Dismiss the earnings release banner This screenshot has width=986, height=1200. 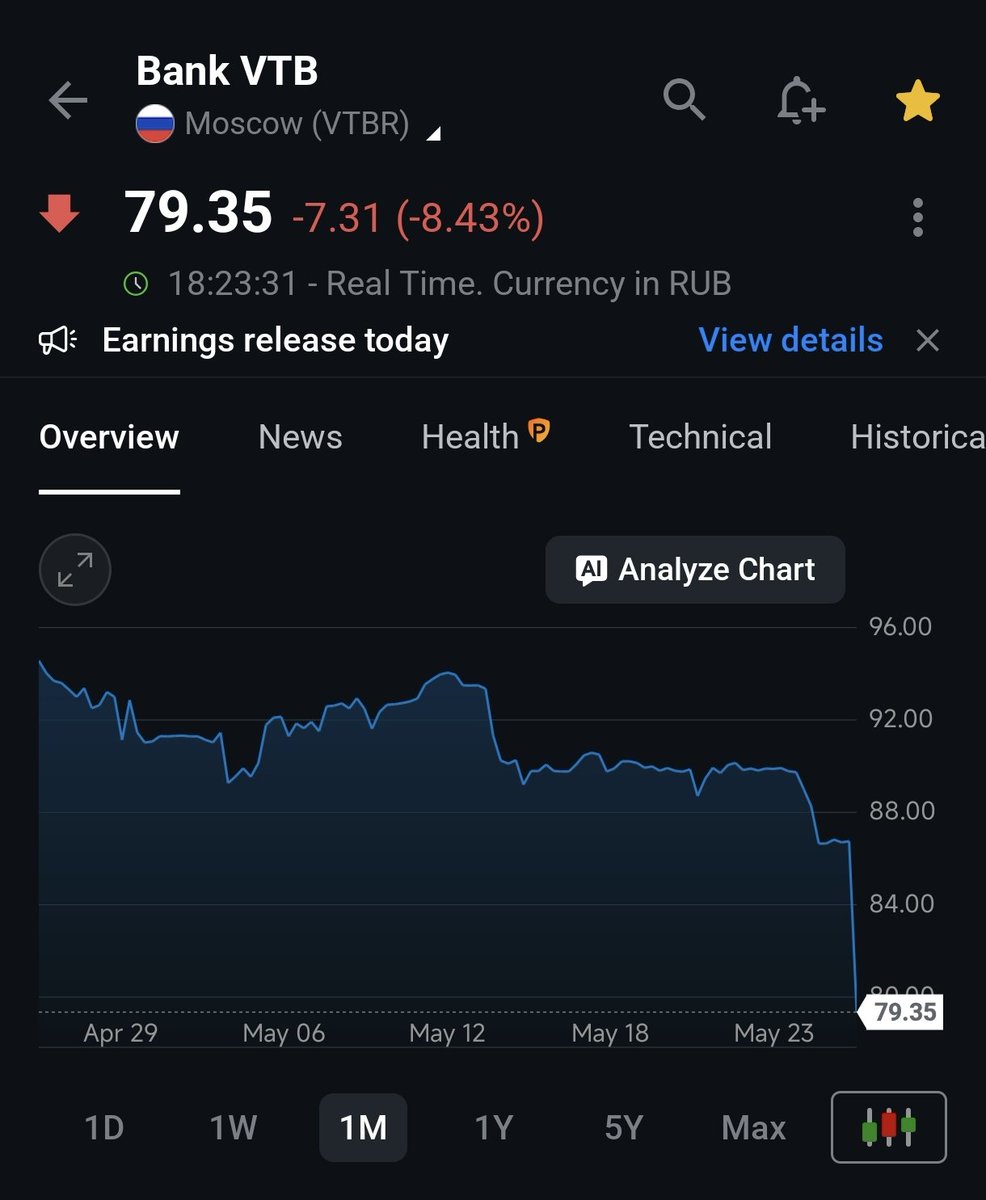[x=928, y=341]
